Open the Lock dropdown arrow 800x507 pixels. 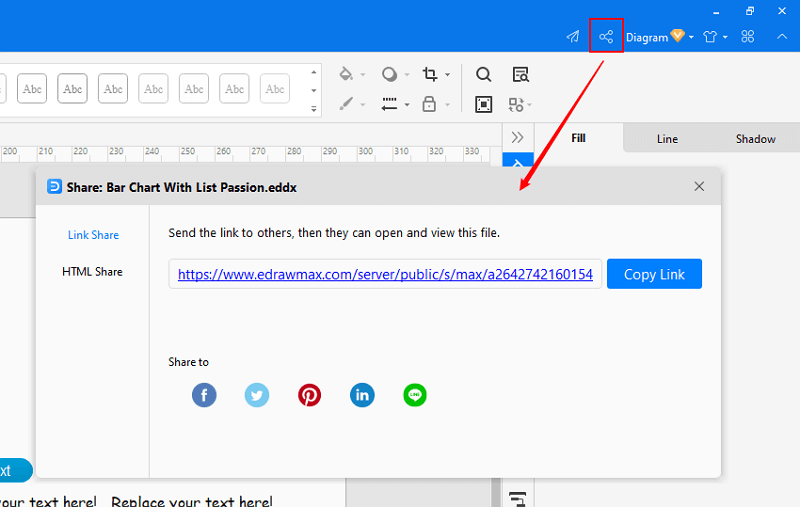click(x=447, y=105)
